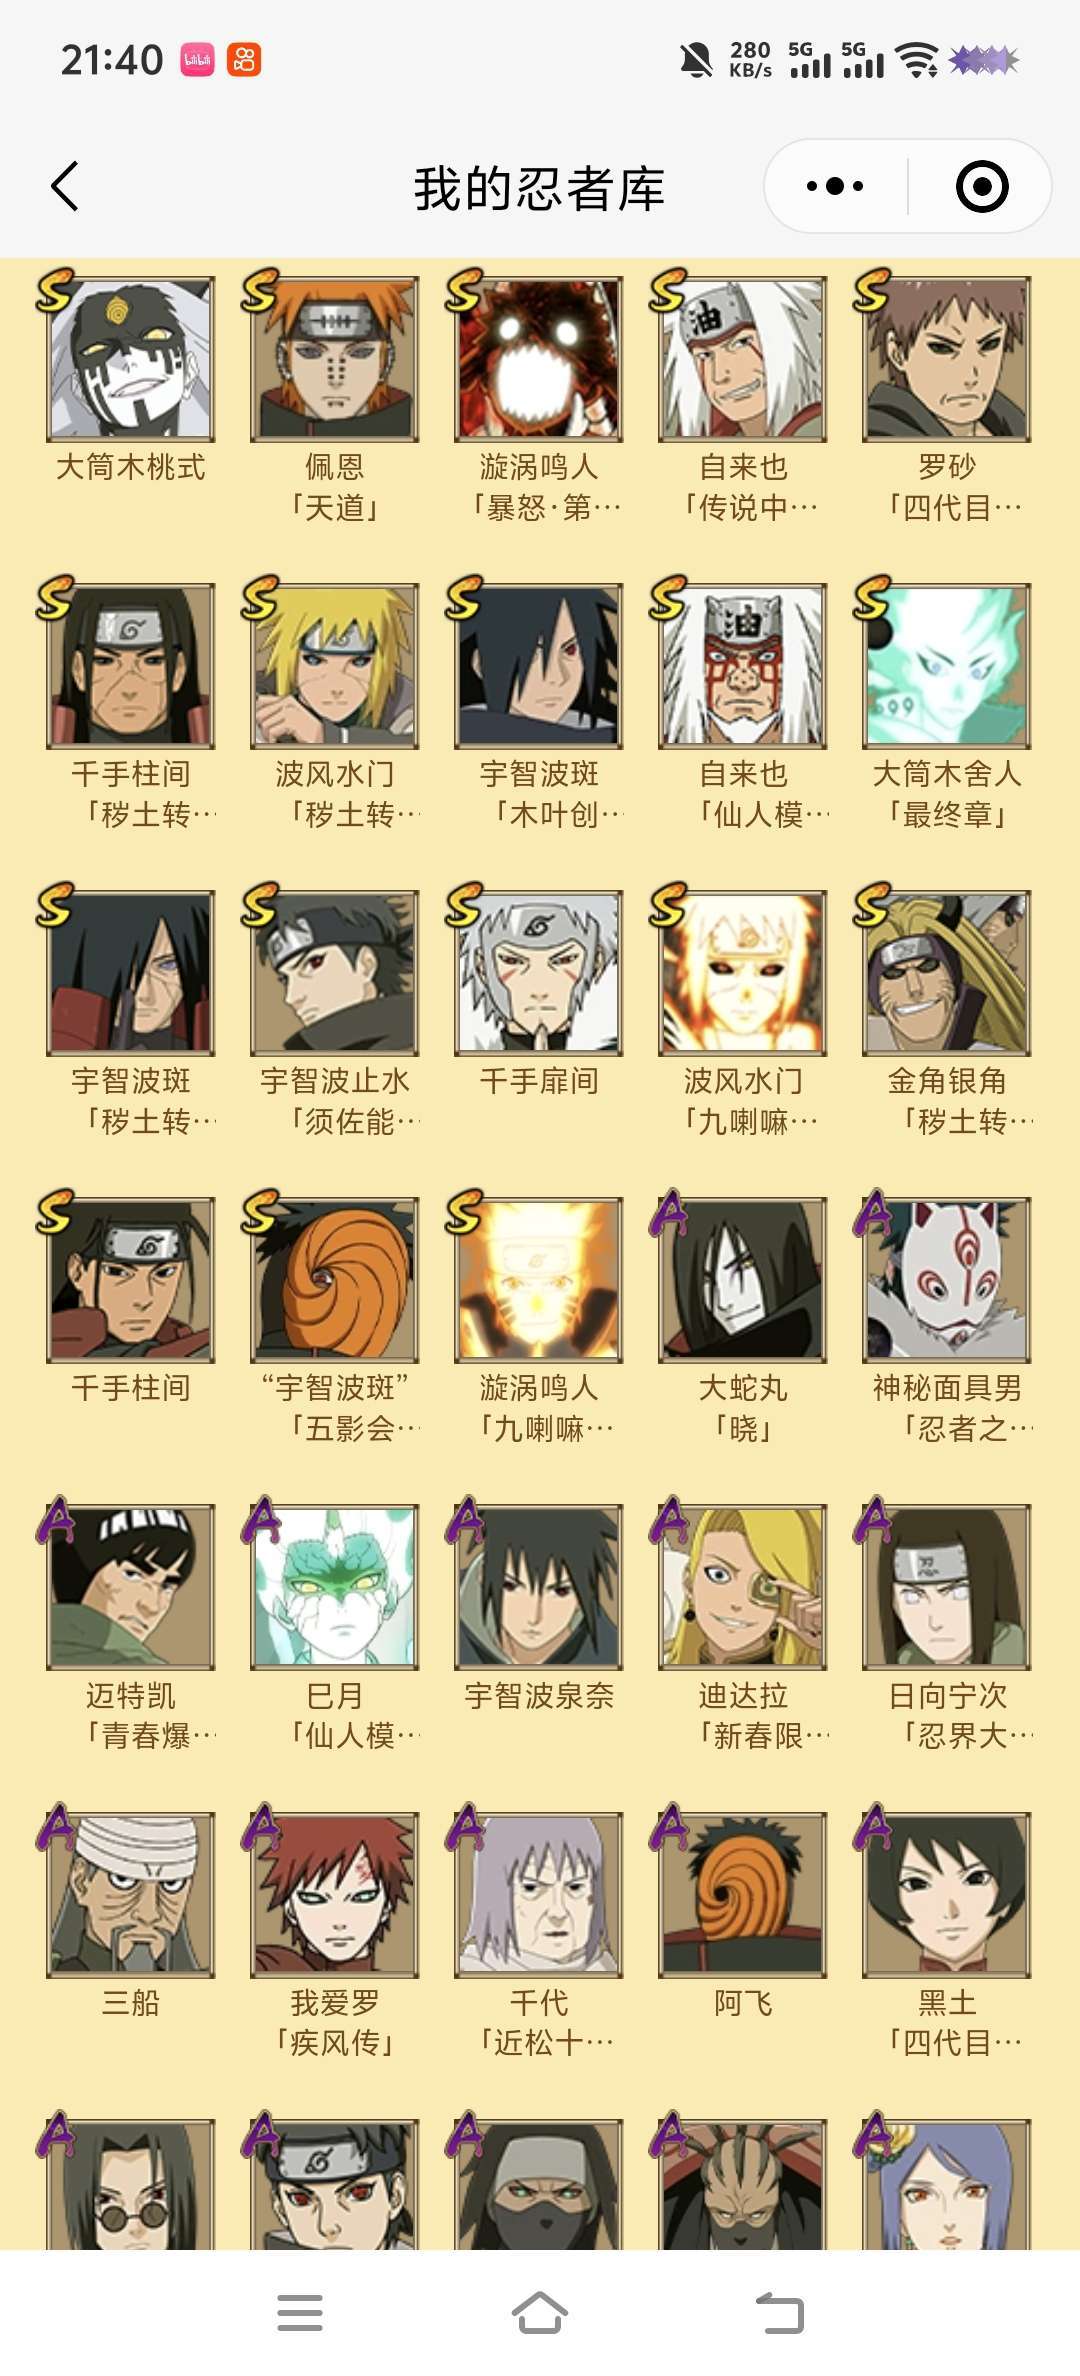Tap the 金角银角 ninja portrait

[947, 973]
